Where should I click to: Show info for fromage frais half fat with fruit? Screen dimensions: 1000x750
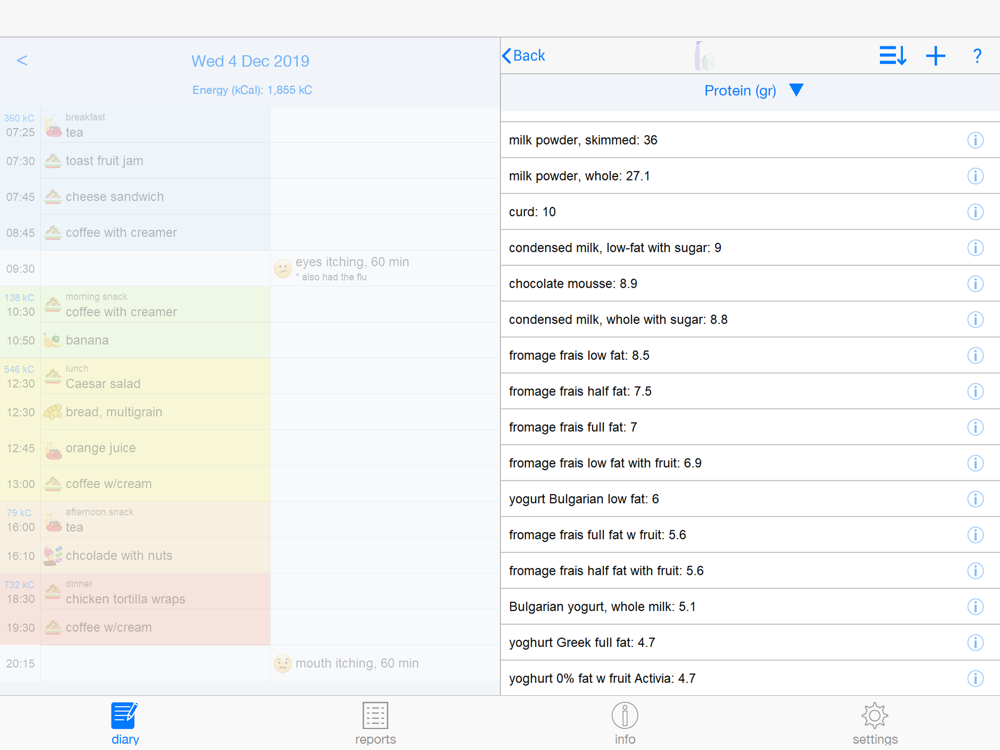(975, 570)
